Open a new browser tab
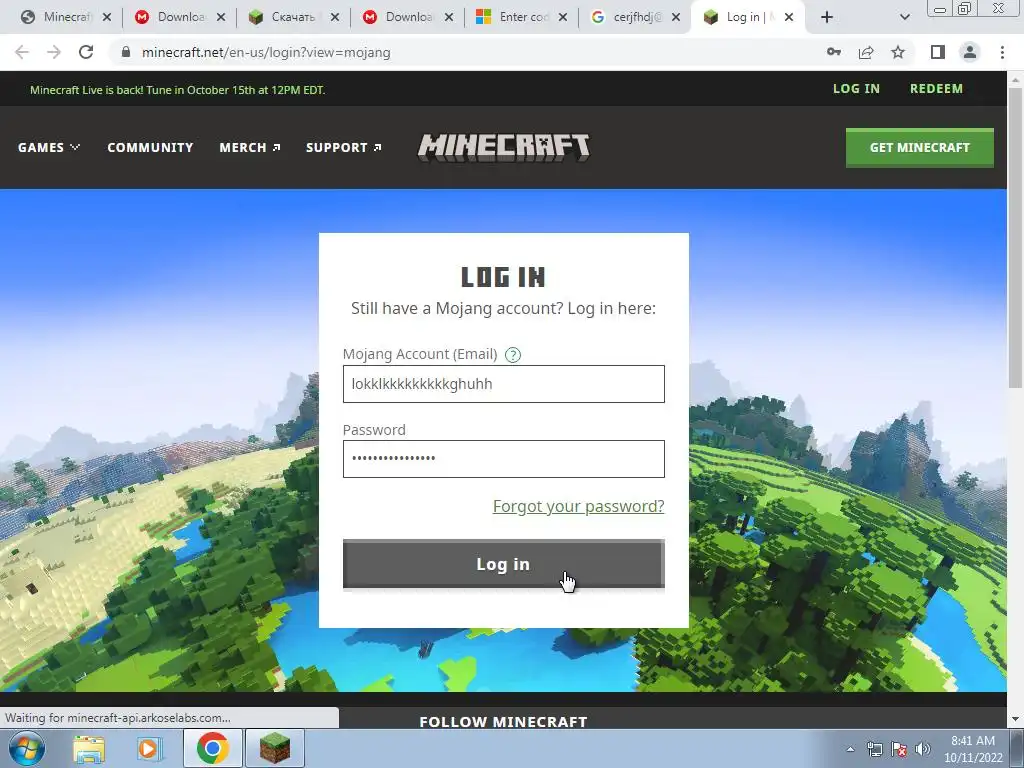Image resolution: width=1024 pixels, height=768 pixels. tap(827, 17)
